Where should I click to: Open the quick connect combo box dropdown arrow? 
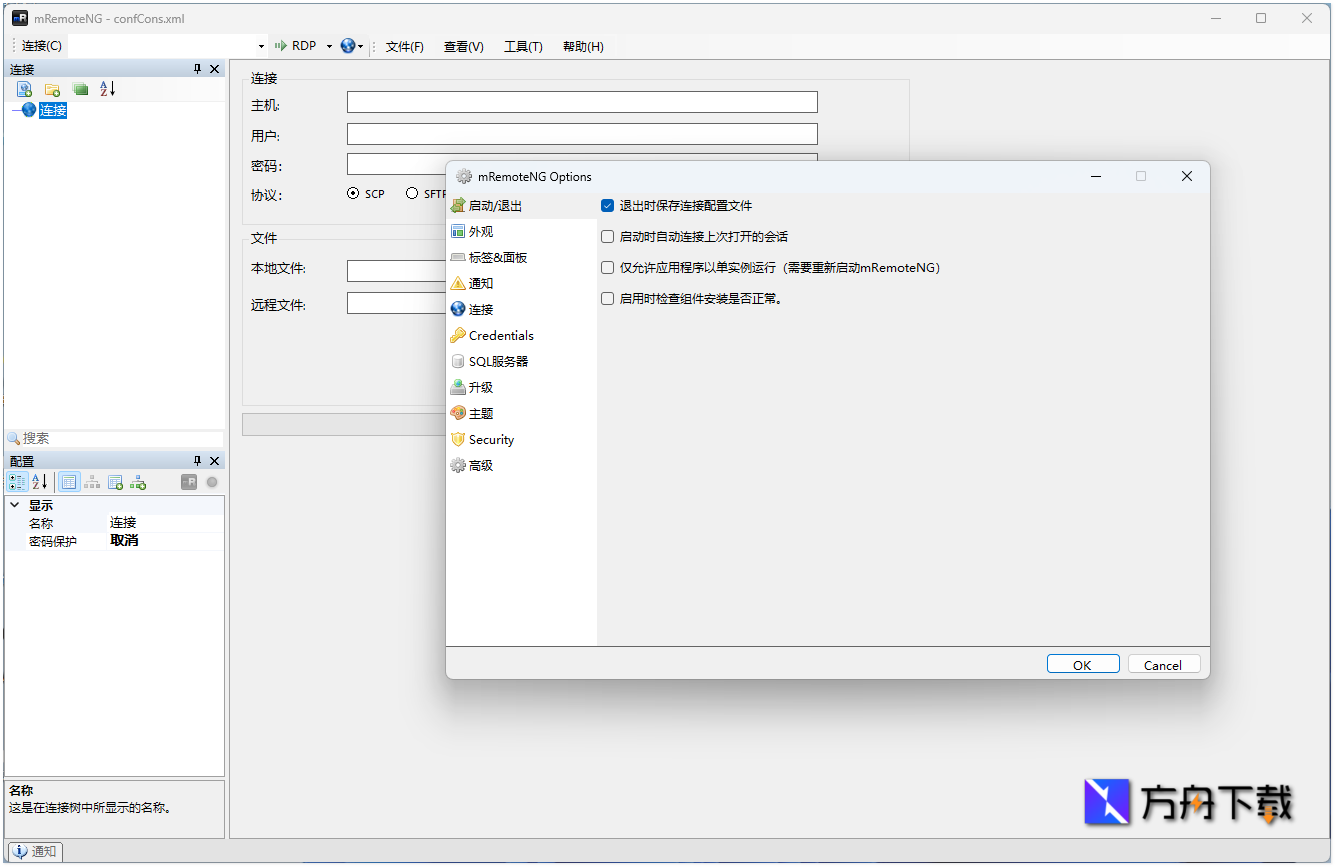tap(262, 47)
